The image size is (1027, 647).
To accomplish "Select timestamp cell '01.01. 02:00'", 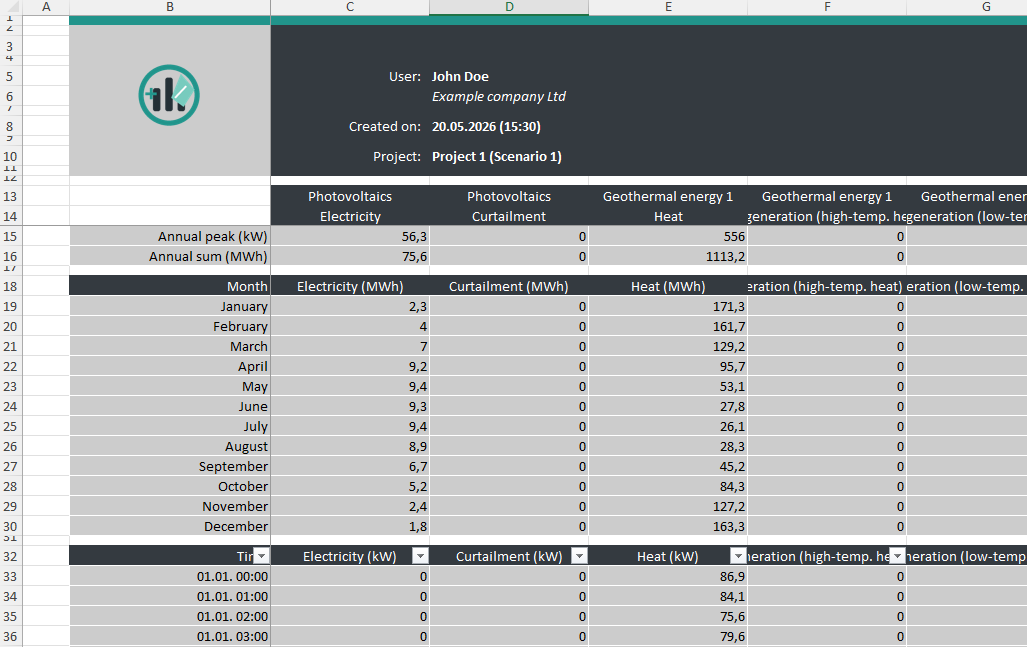I will point(170,616).
